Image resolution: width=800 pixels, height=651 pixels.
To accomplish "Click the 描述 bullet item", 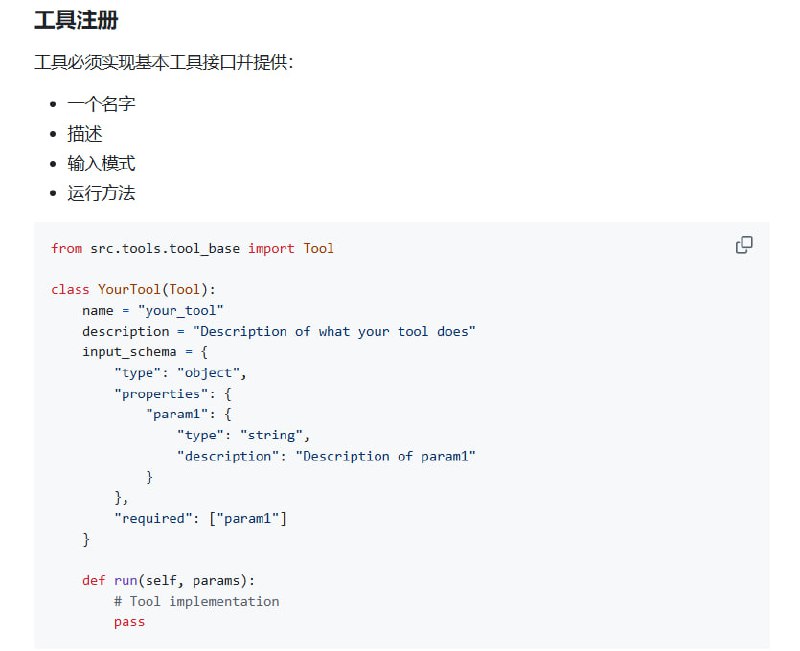I will coord(85,134).
